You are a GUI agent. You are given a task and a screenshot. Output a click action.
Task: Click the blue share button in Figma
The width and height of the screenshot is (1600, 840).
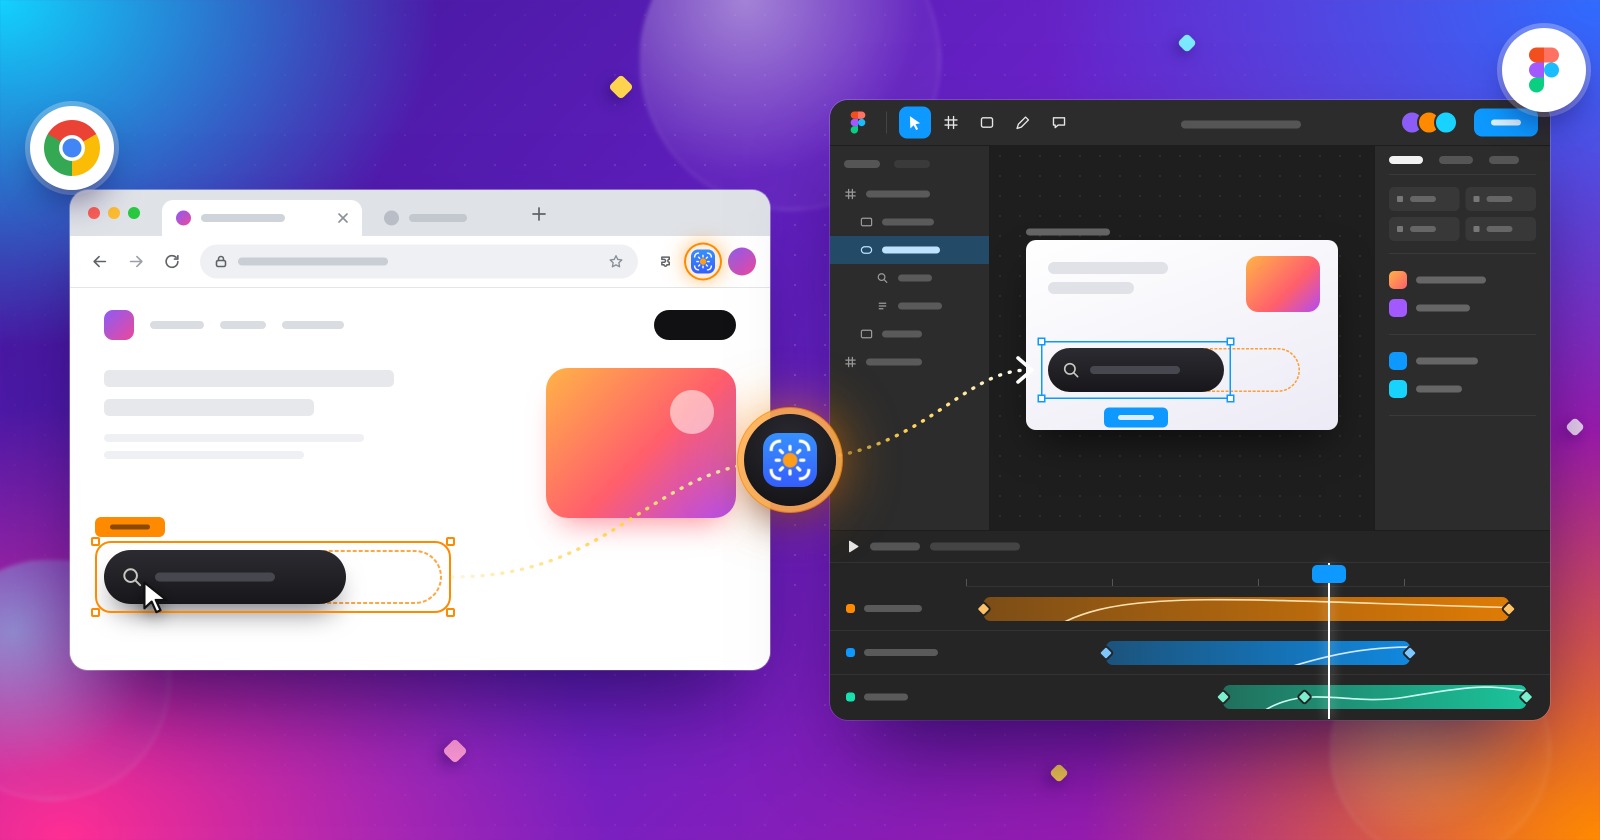[1506, 123]
